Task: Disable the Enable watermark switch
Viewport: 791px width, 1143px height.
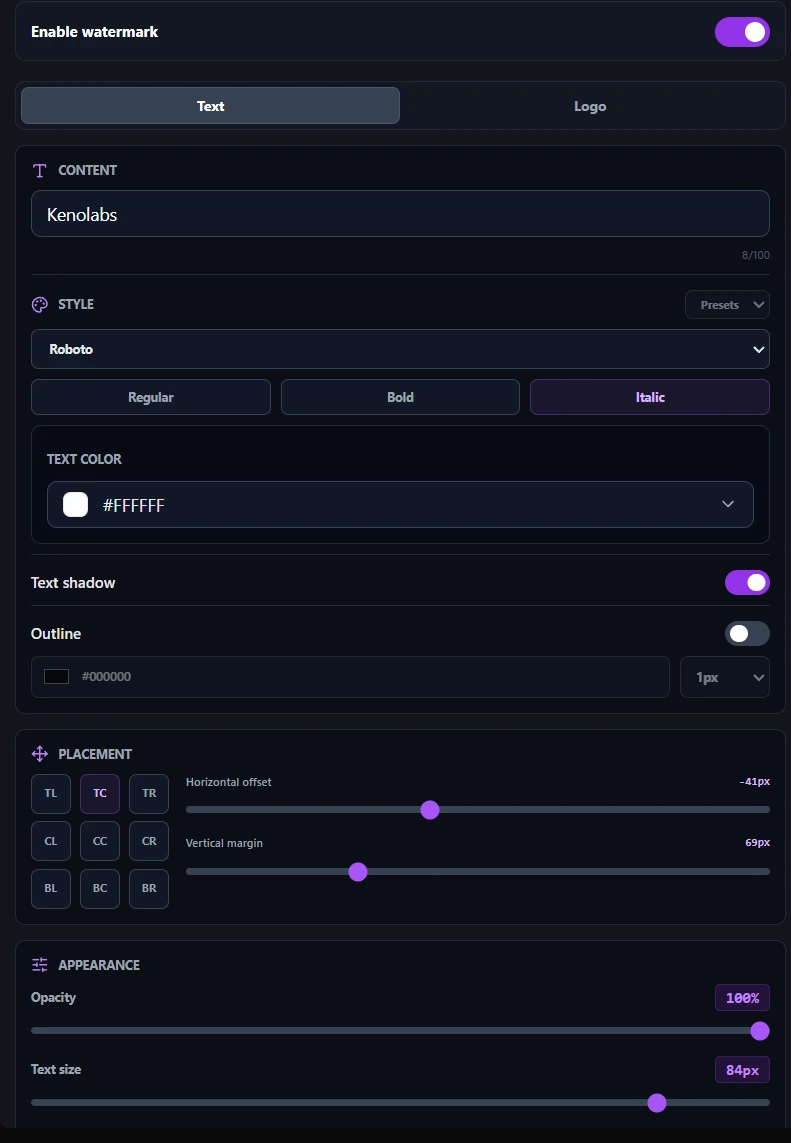Action: (742, 32)
